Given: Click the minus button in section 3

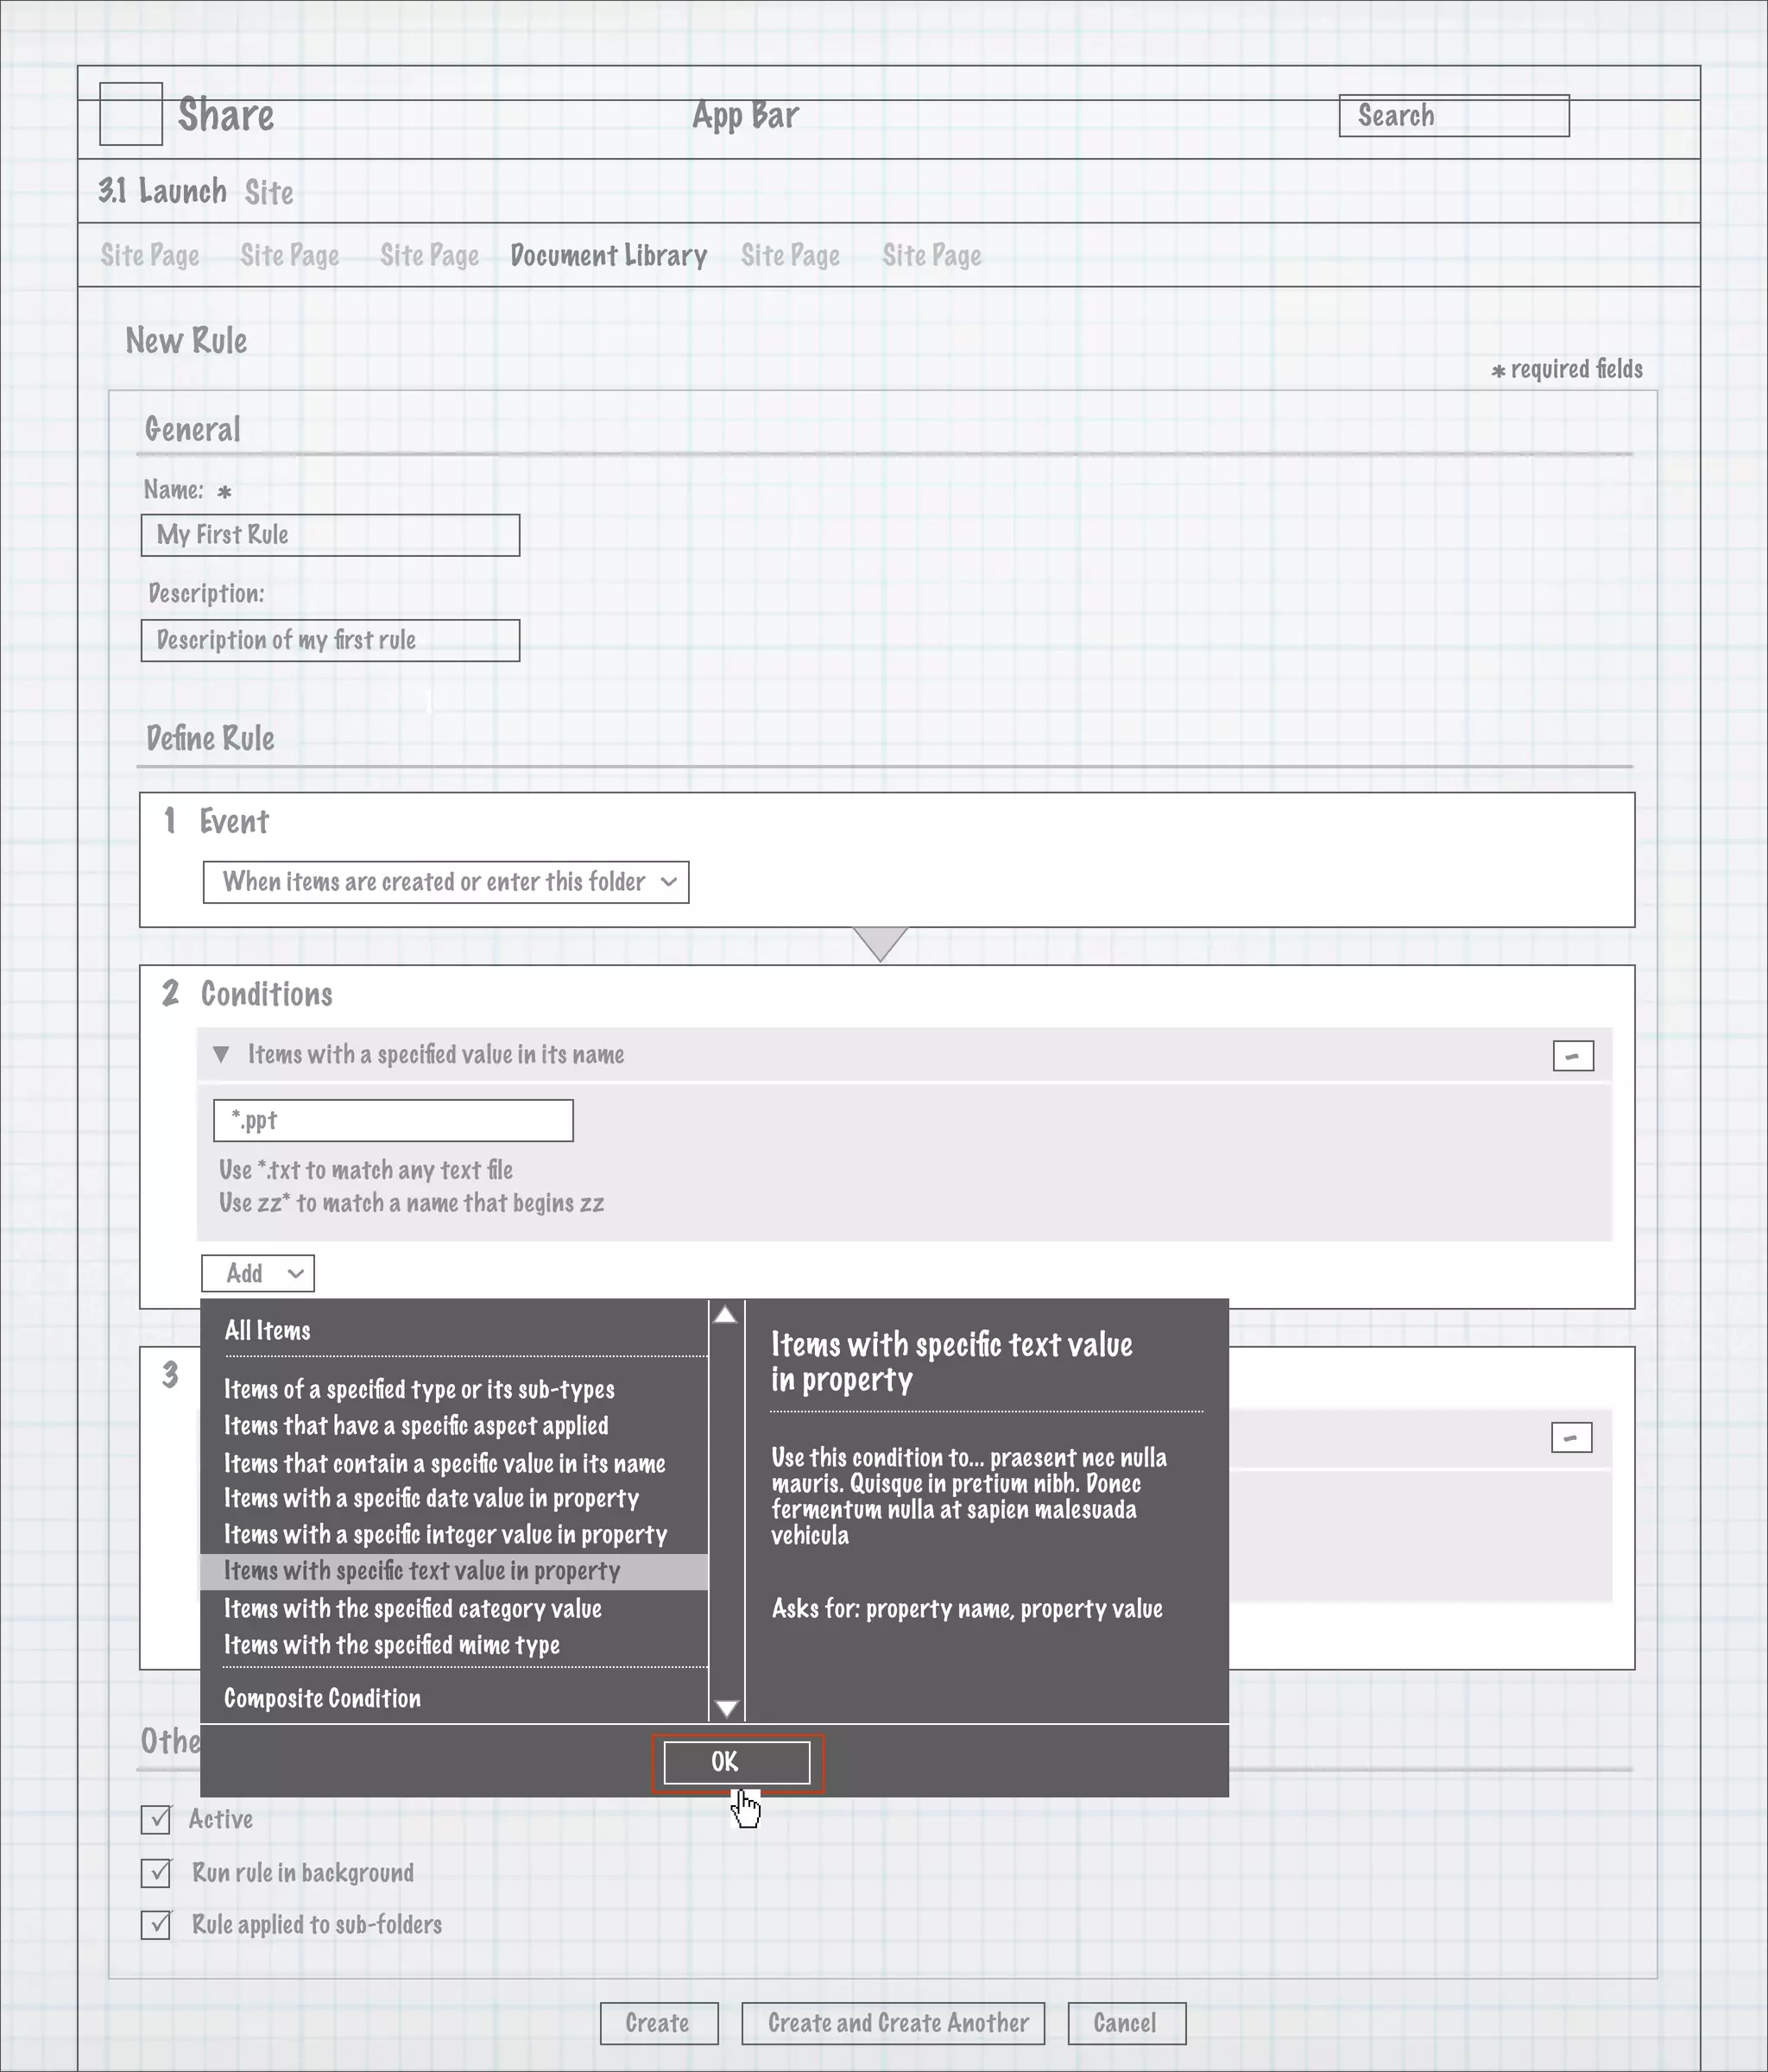Looking at the screenshot, I should pos(1570,1438).
